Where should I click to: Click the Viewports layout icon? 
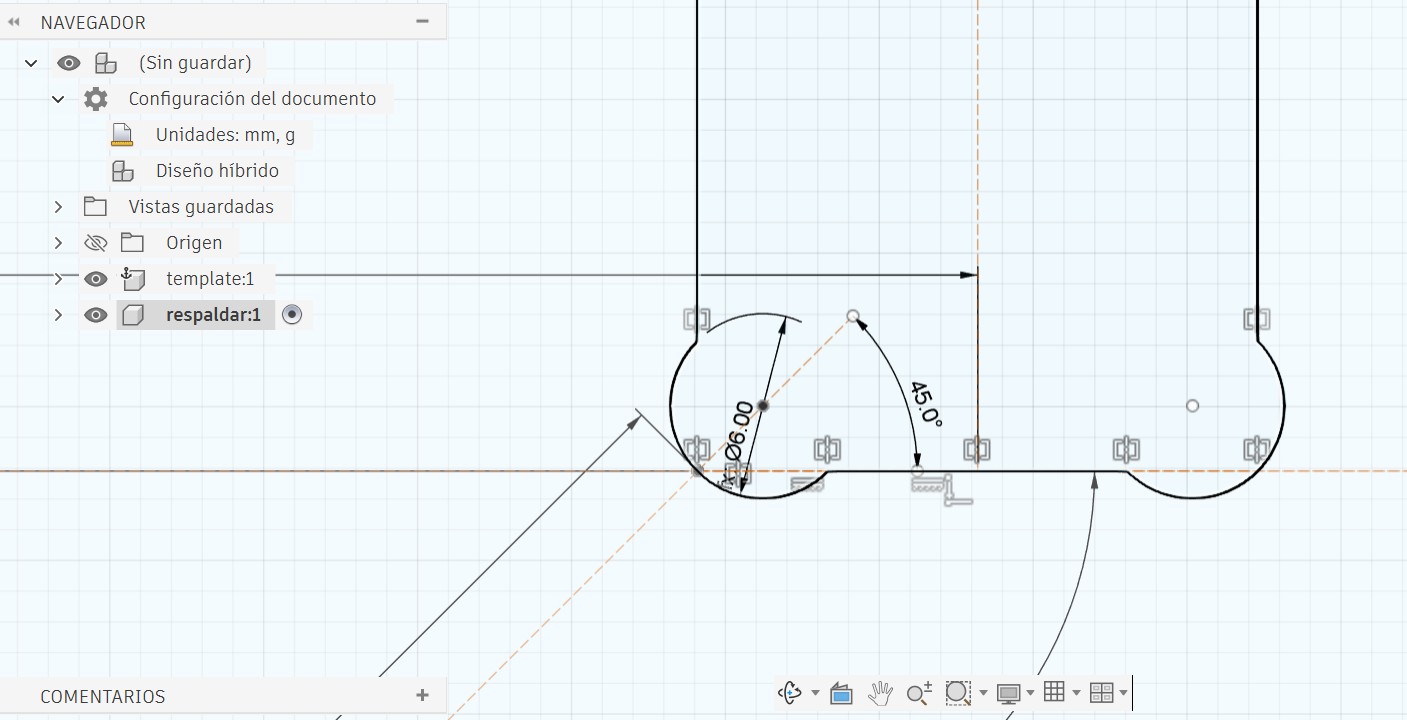click(1101, 692)
